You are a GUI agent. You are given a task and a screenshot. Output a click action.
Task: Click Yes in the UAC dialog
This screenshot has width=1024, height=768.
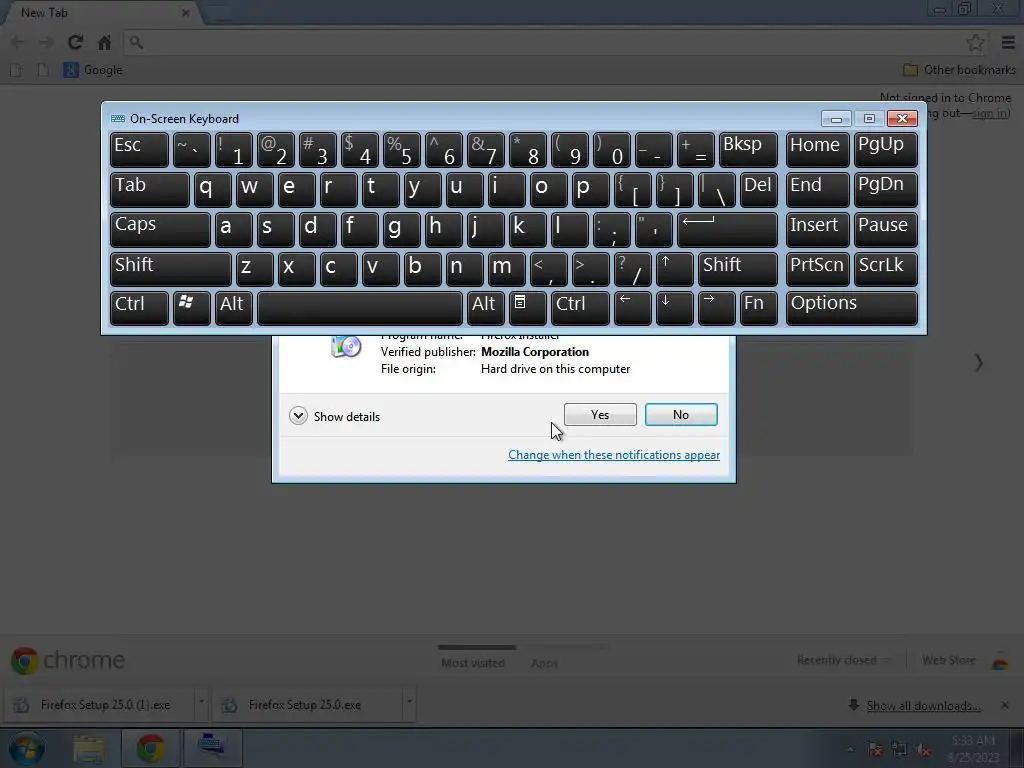click(600, 415)
